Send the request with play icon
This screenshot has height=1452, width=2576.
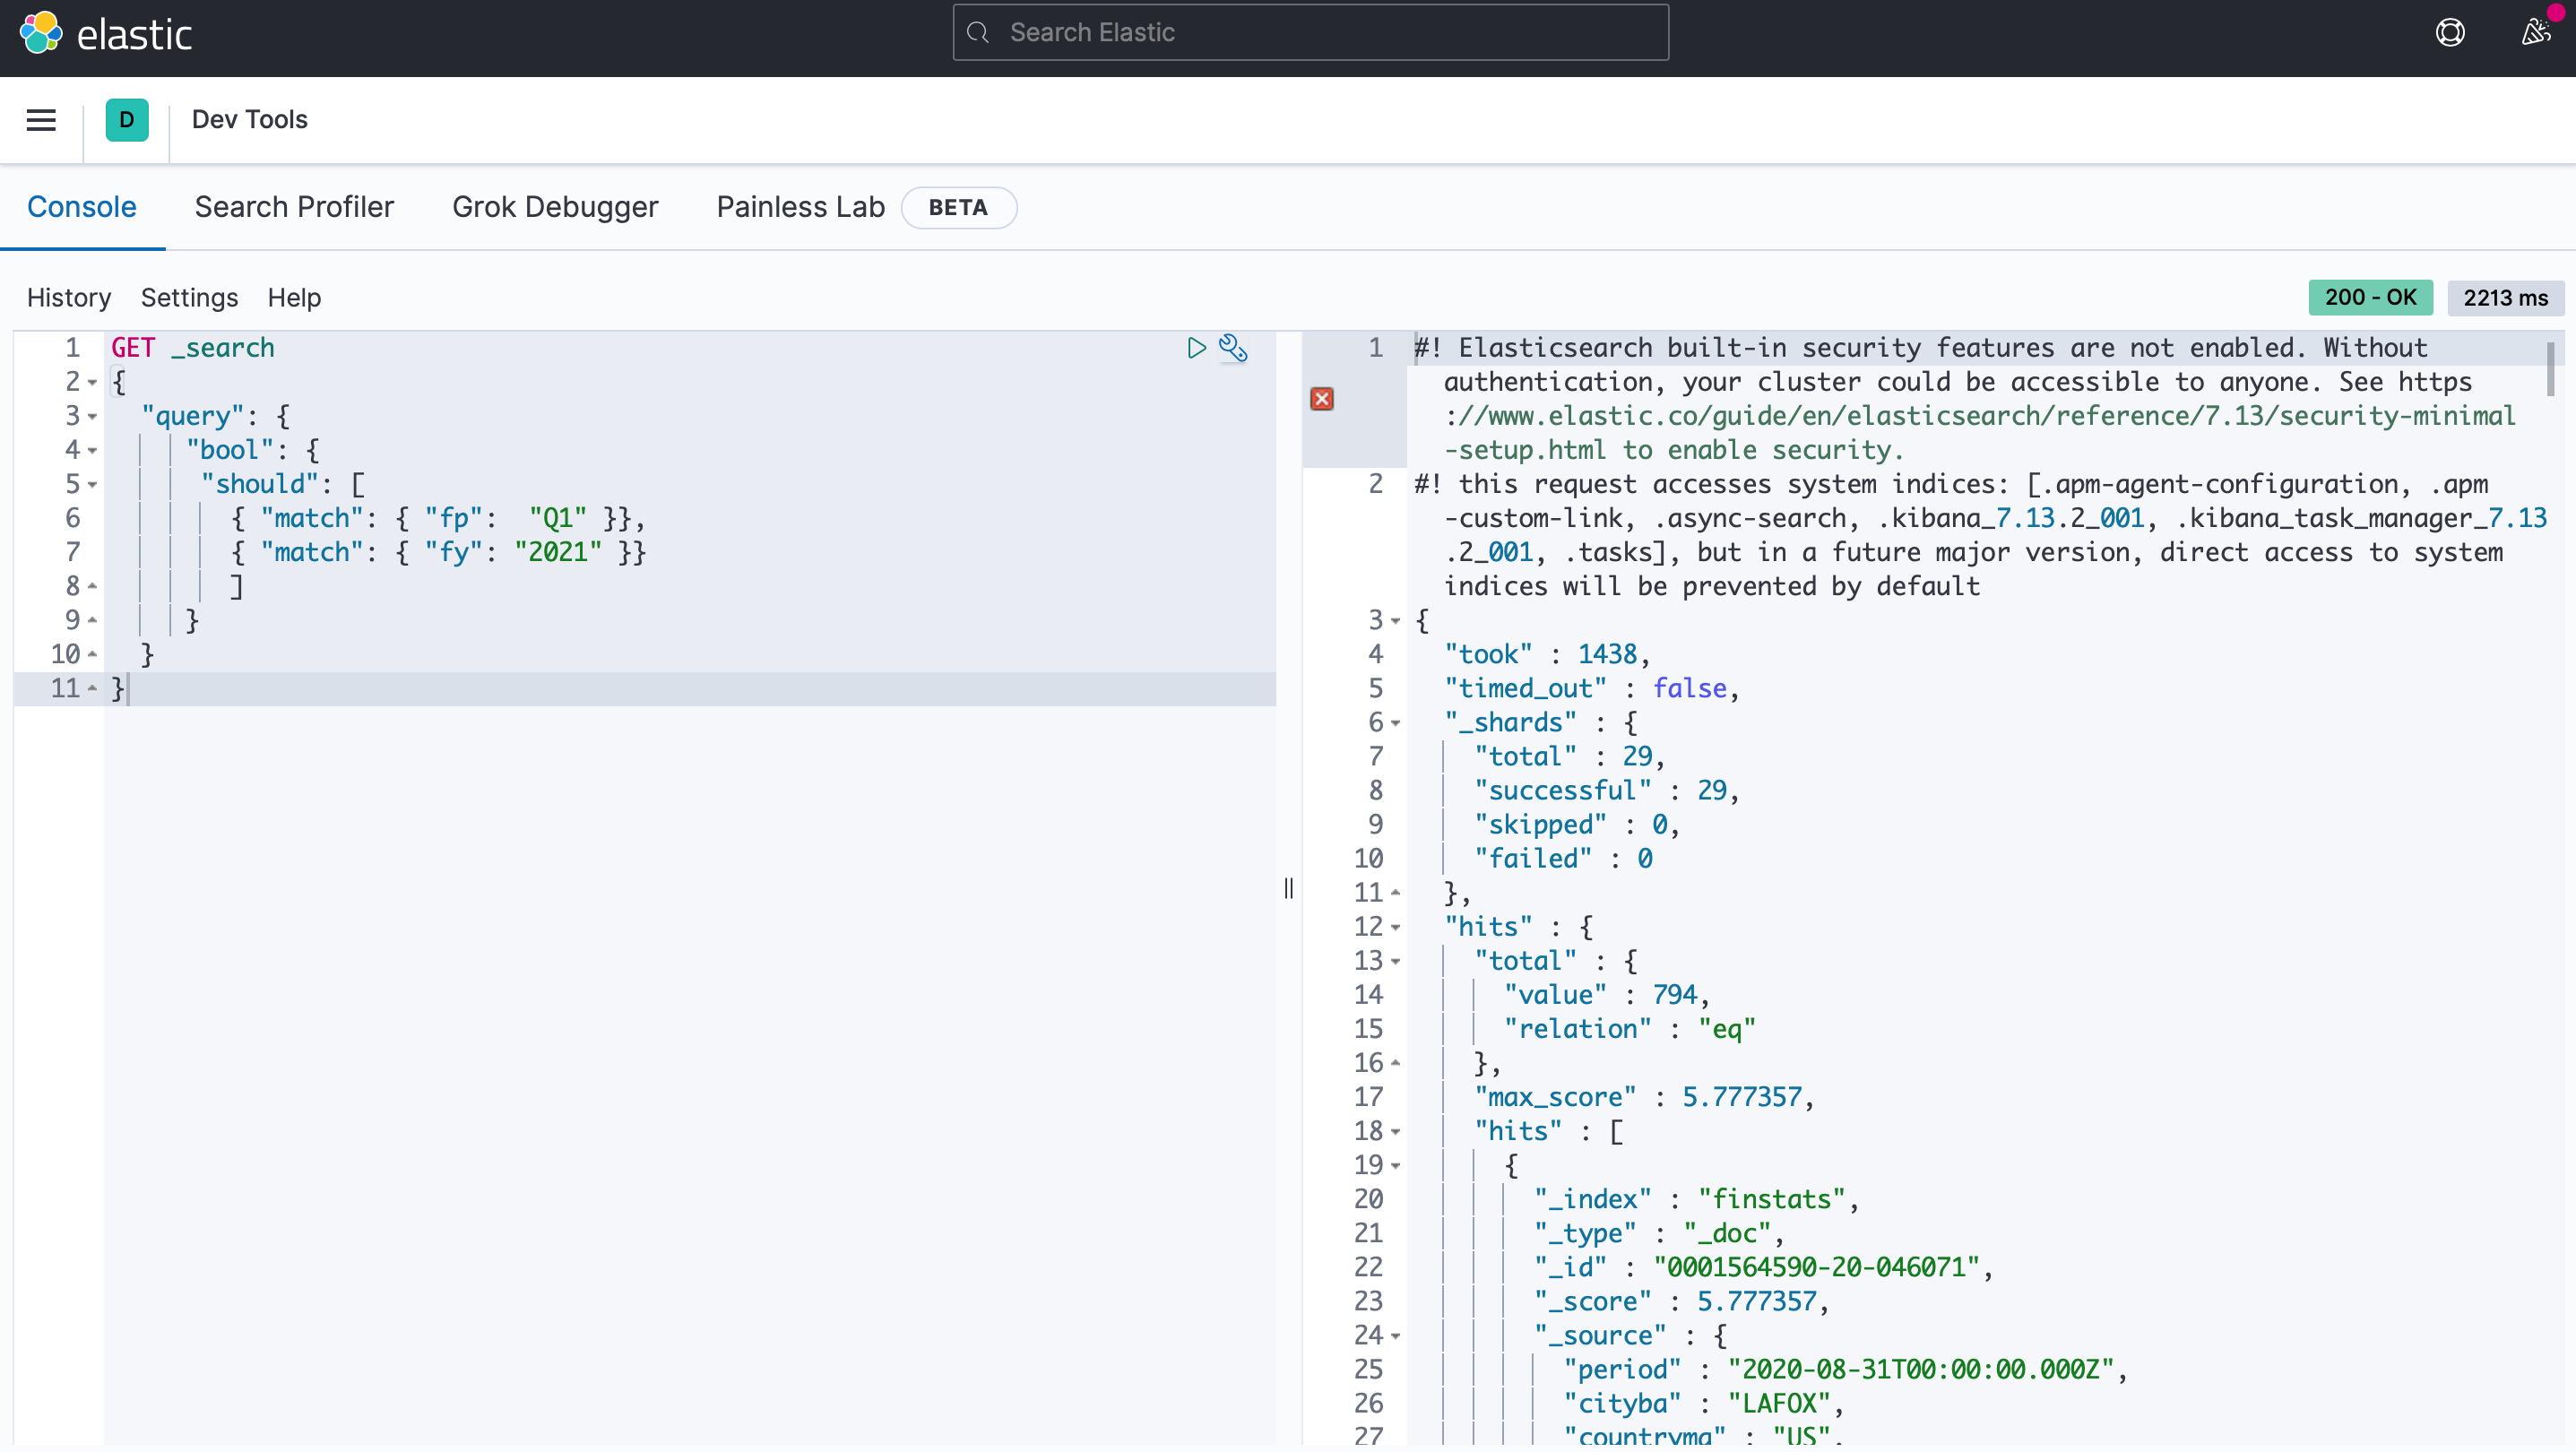(x=1196, y=348)
